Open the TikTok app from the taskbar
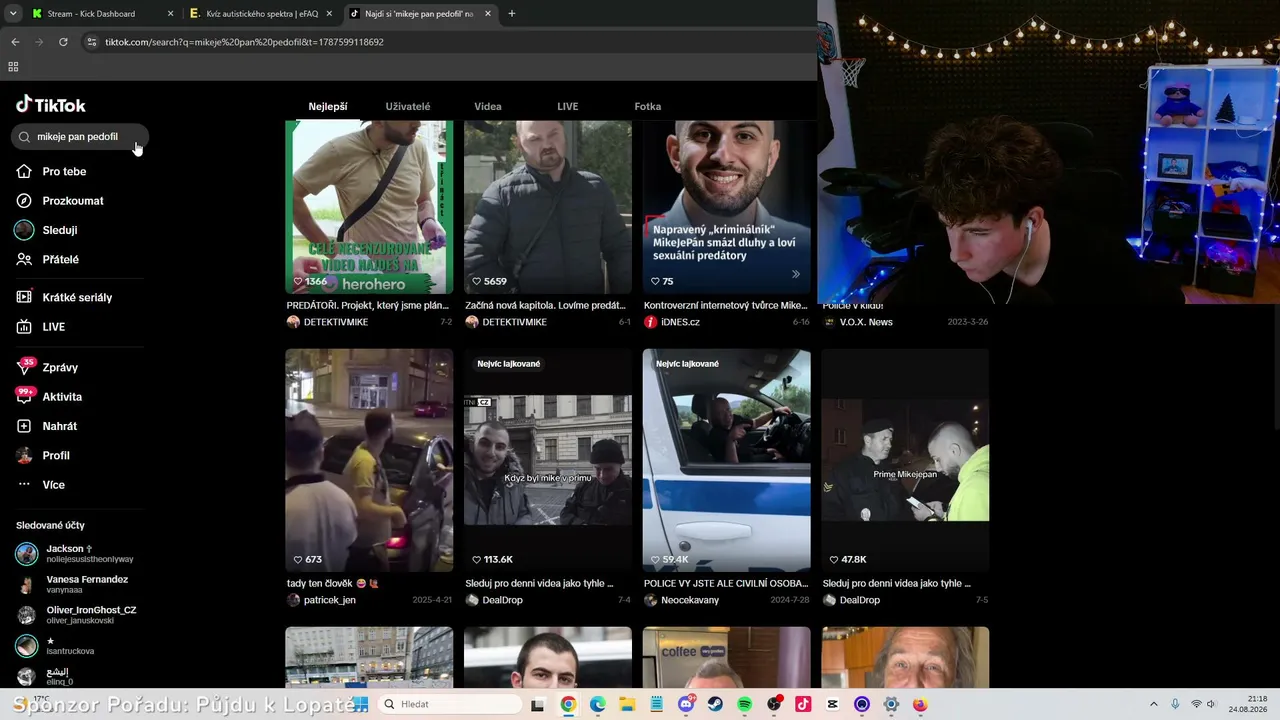 (x=803, y=704)
